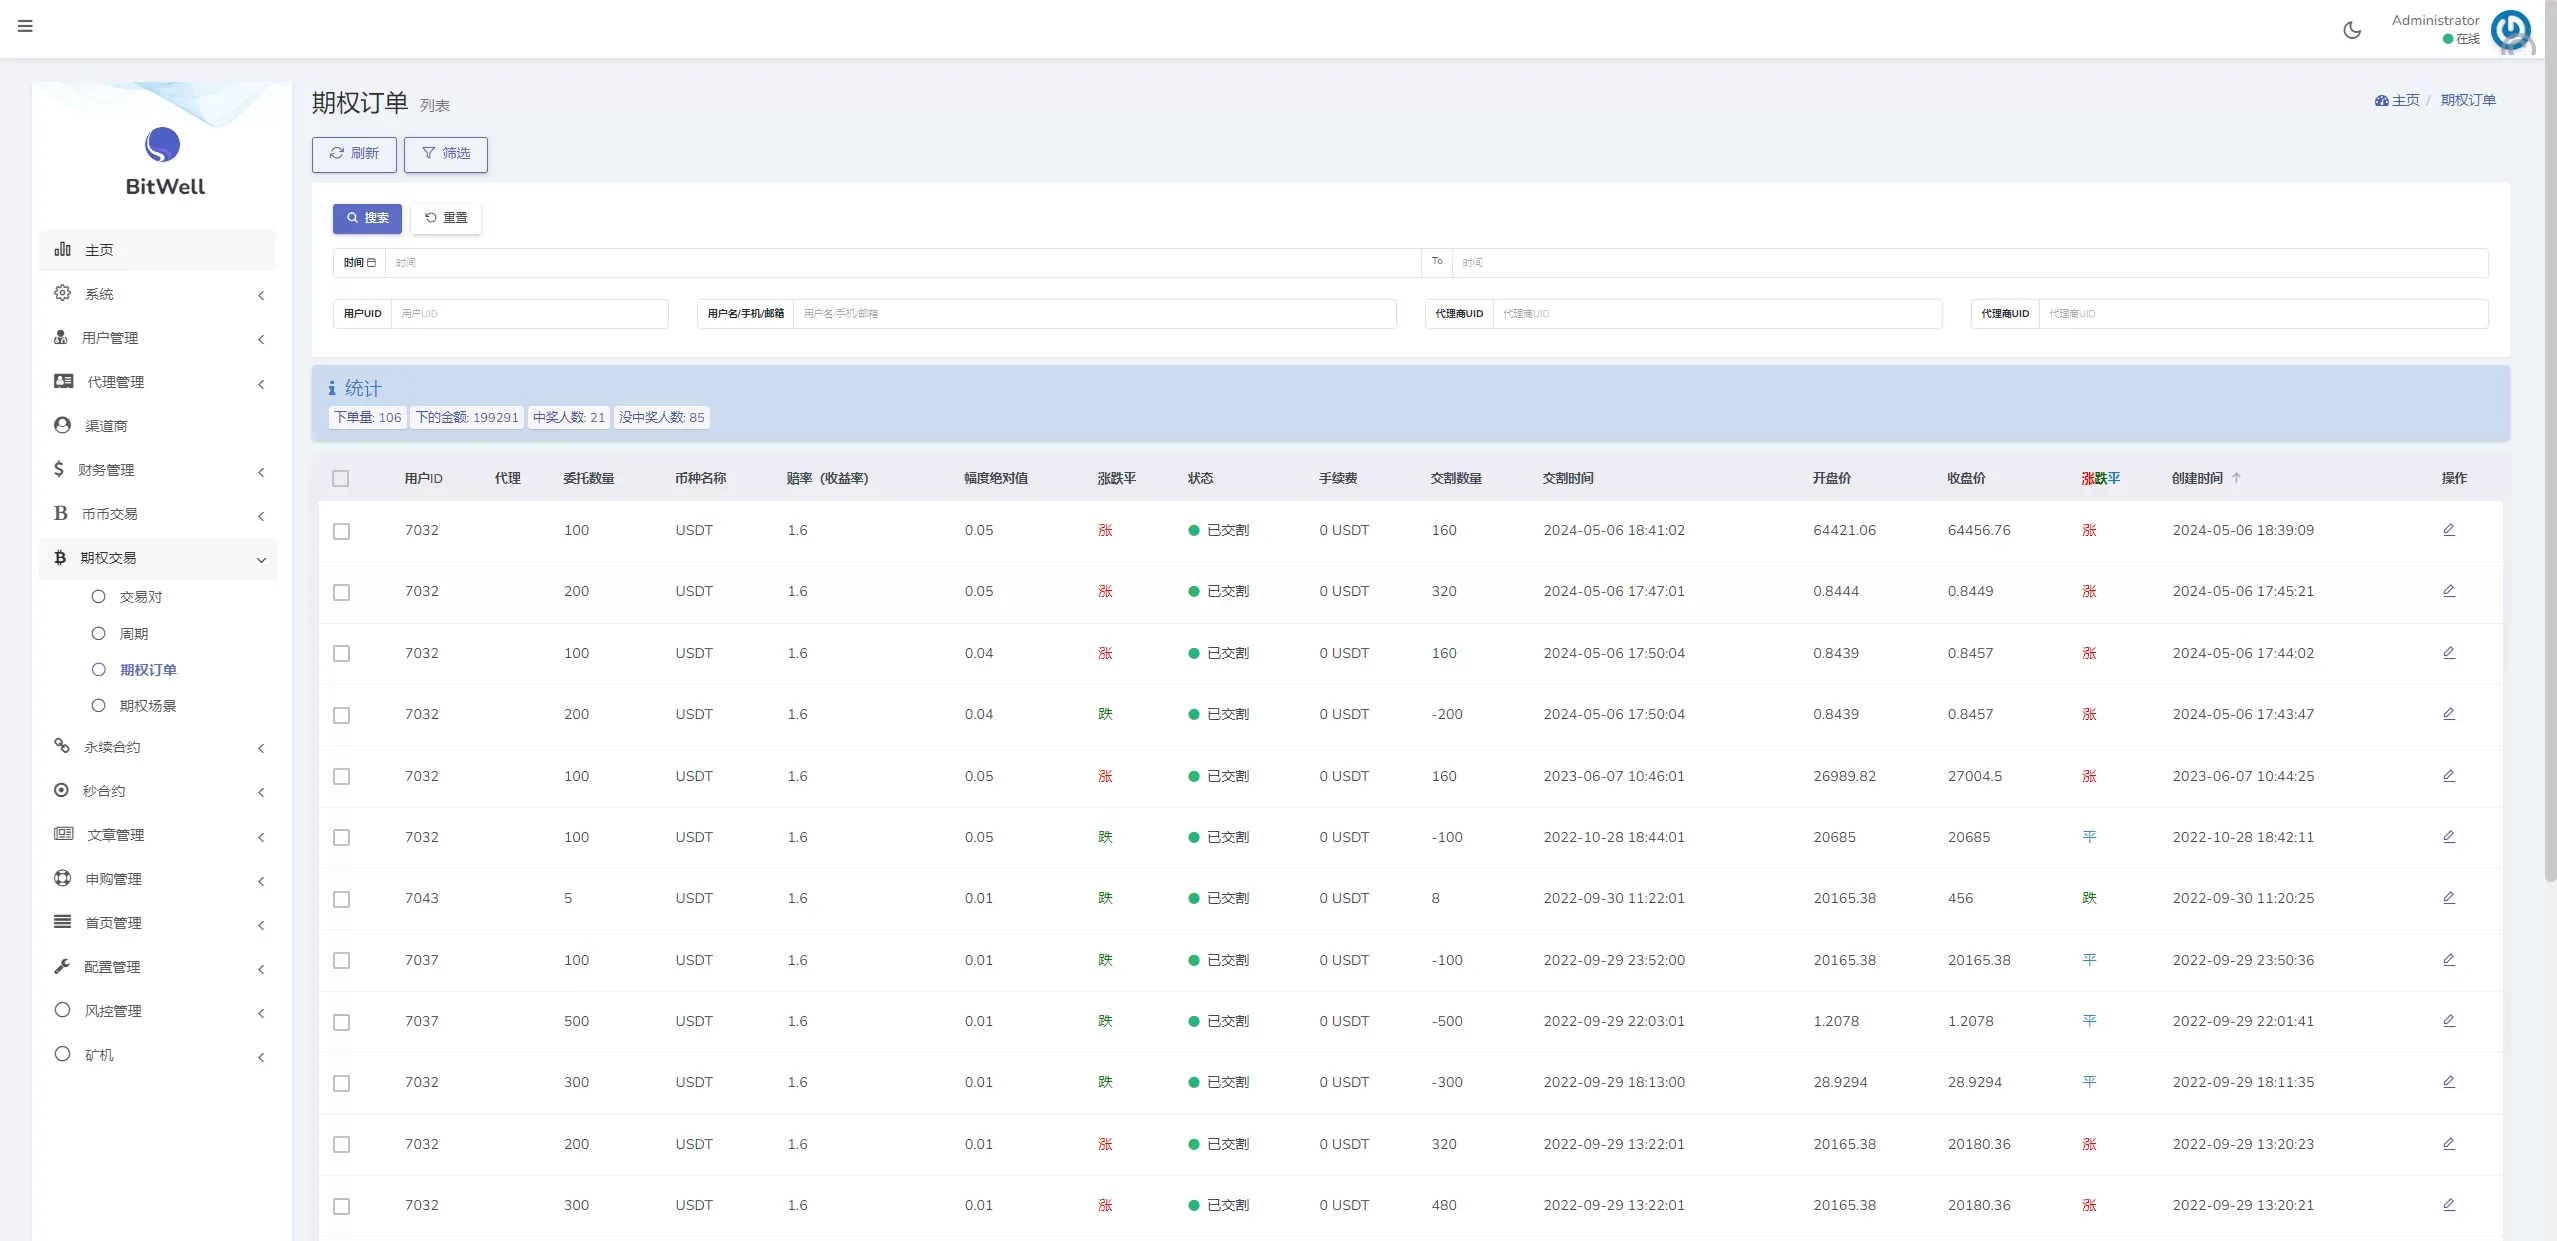The image size is (2557, 1241).
Task: Click the 刷新 refresh button
Action: point(354,154)
